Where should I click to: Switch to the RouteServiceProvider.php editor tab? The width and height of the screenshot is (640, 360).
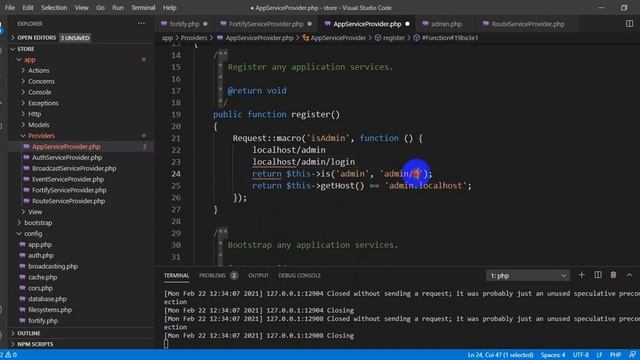(x=528, y=24)
